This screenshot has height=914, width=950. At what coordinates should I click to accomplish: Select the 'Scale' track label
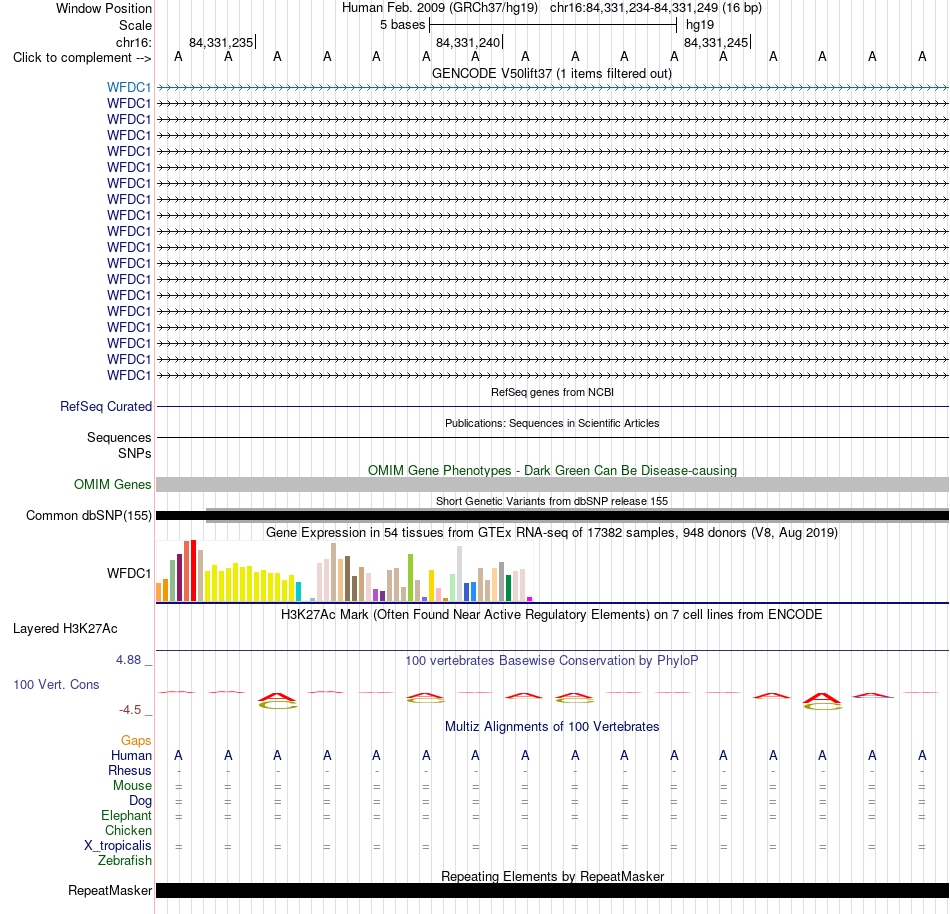tap(135, 25)
